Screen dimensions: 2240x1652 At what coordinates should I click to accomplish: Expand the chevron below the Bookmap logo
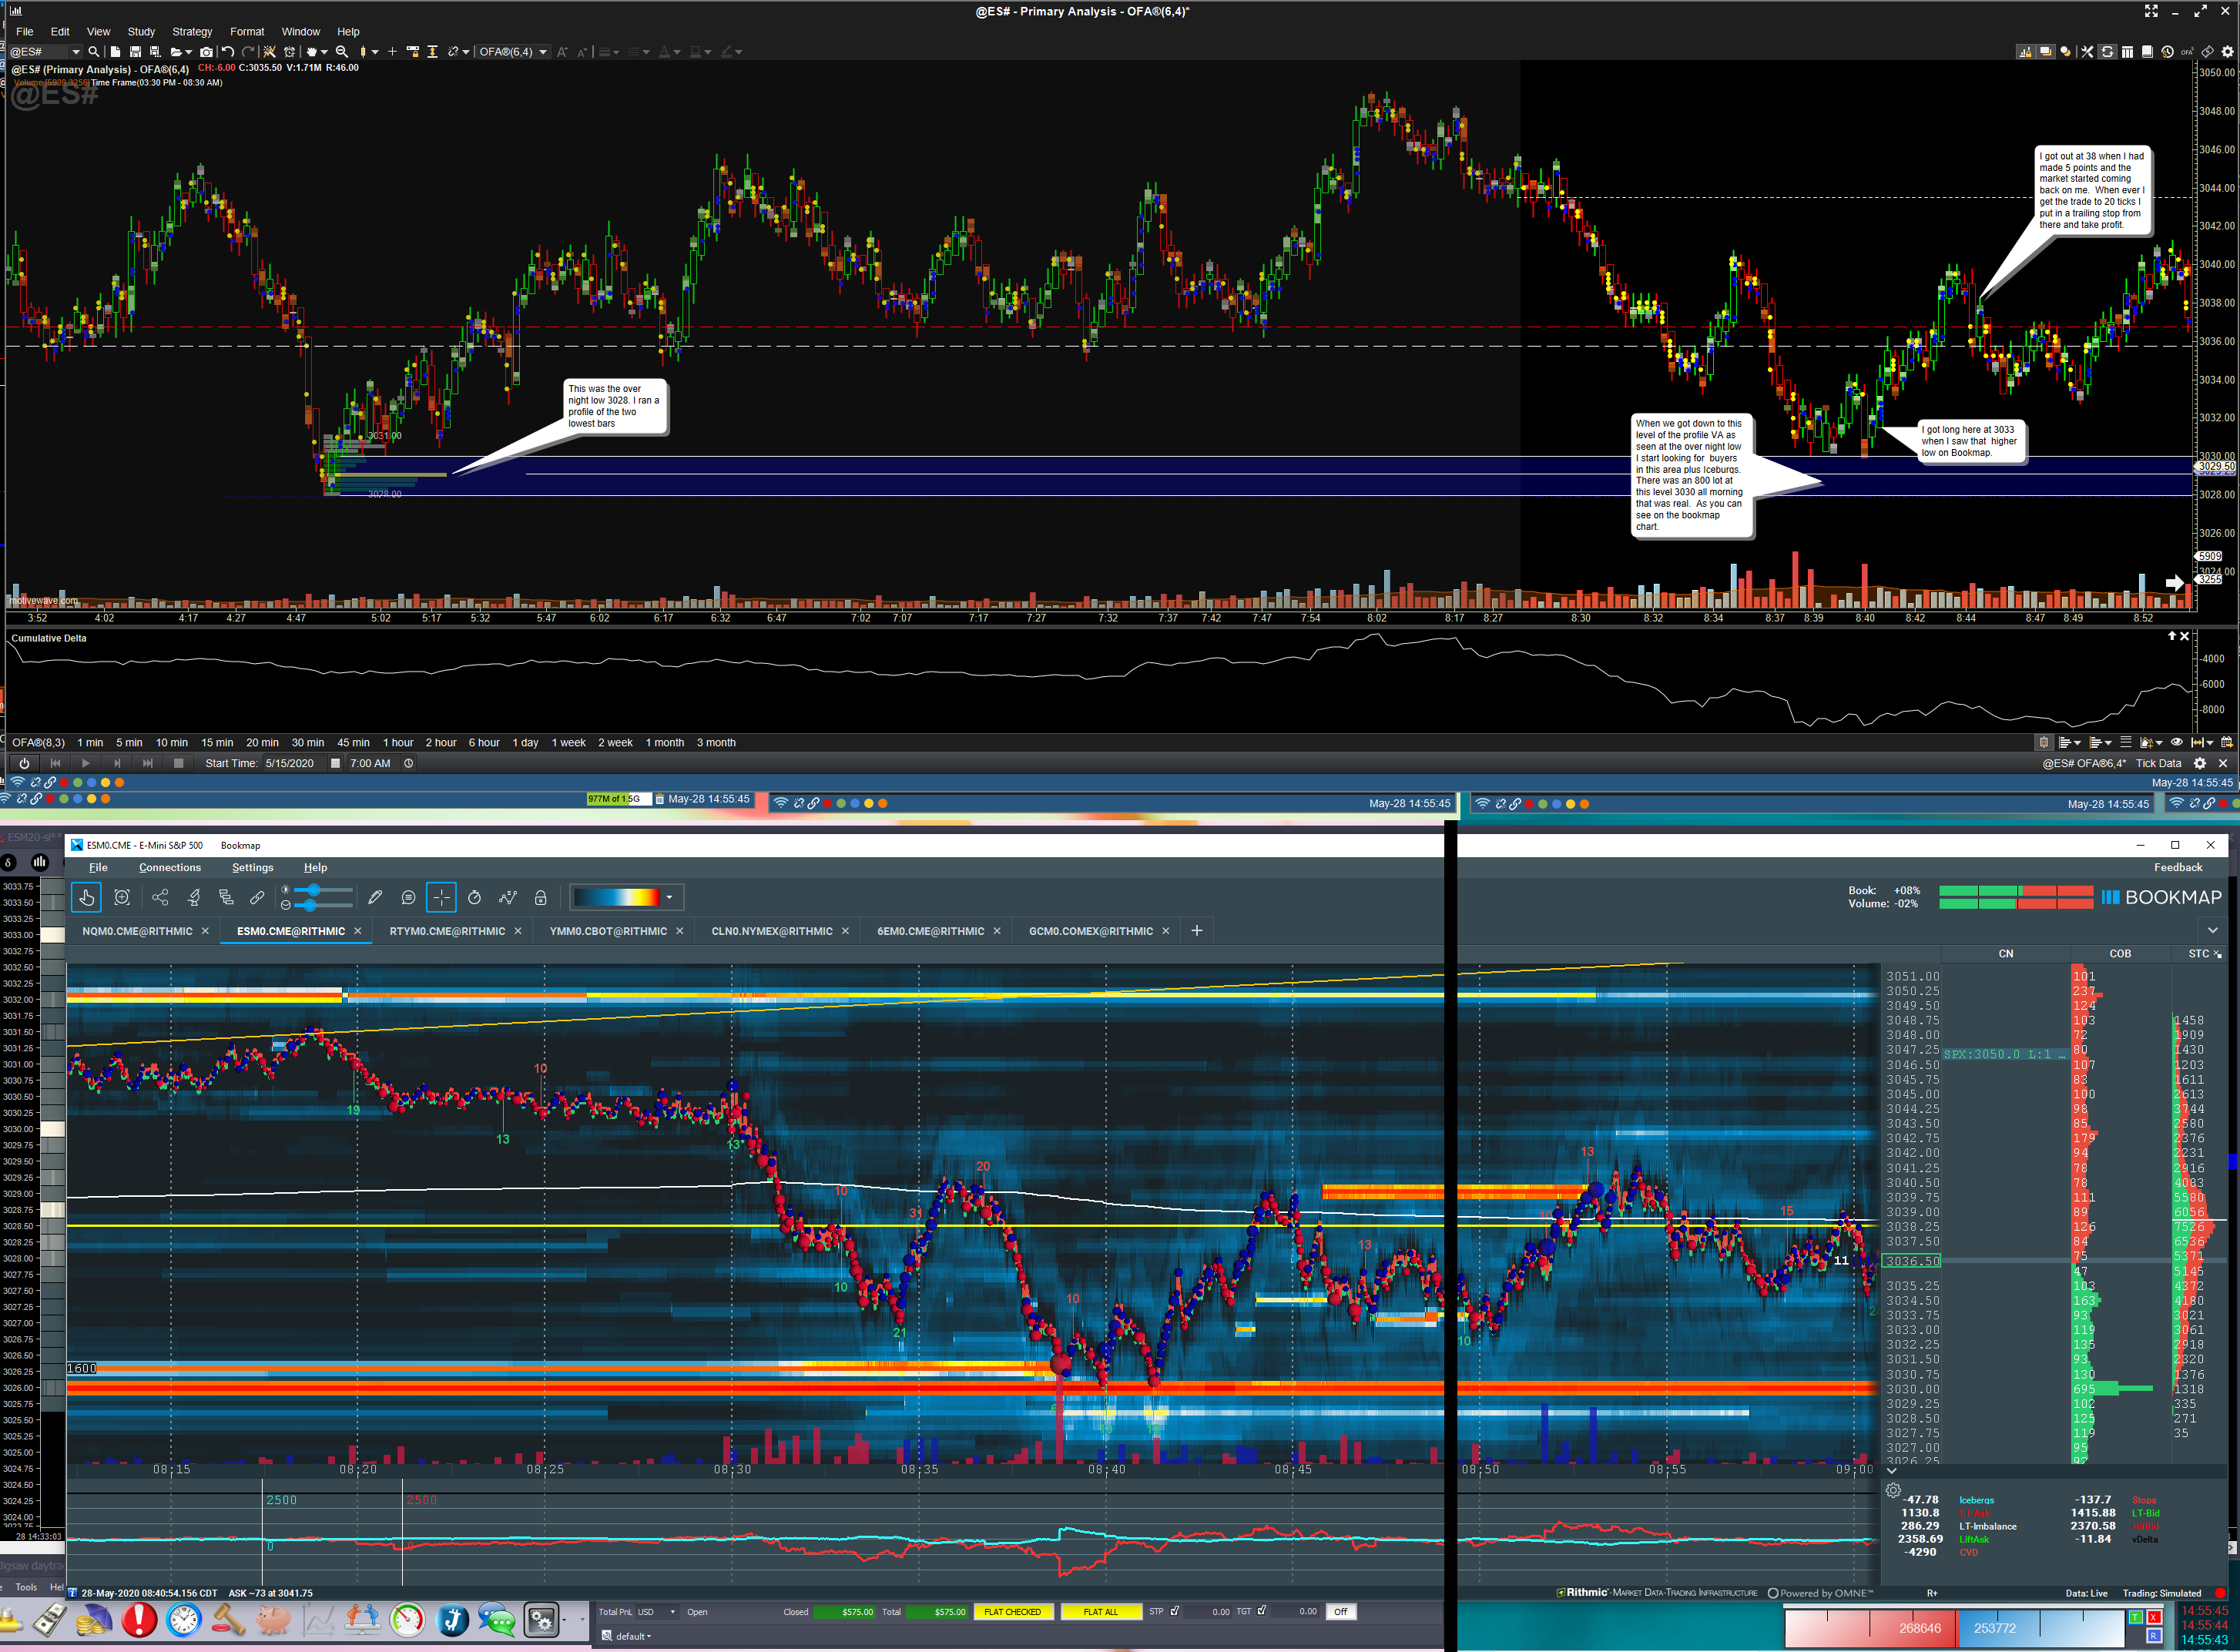pyautogui.click(x=2212, y=931)
